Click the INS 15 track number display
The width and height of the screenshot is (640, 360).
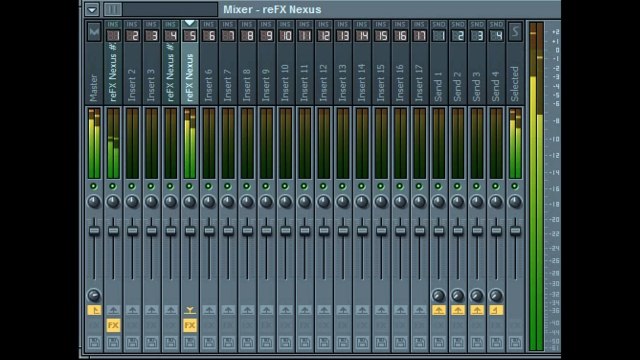381,36
